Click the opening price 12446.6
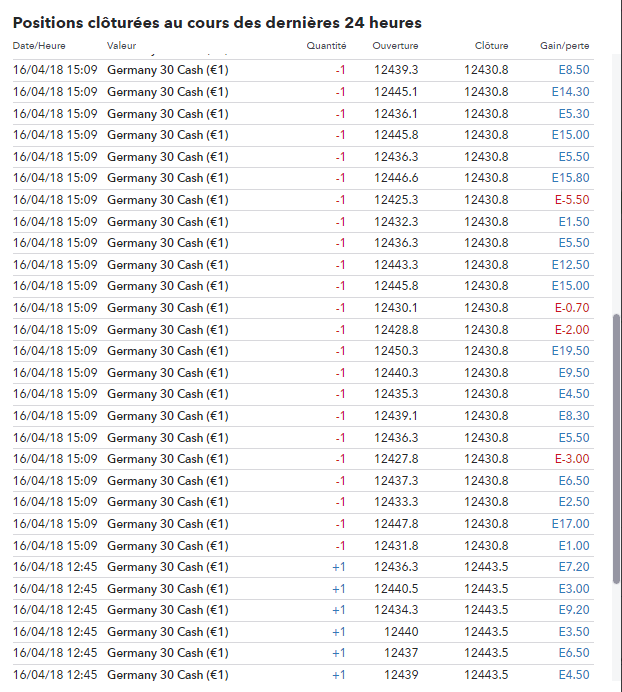 click(x=396, y=178)
